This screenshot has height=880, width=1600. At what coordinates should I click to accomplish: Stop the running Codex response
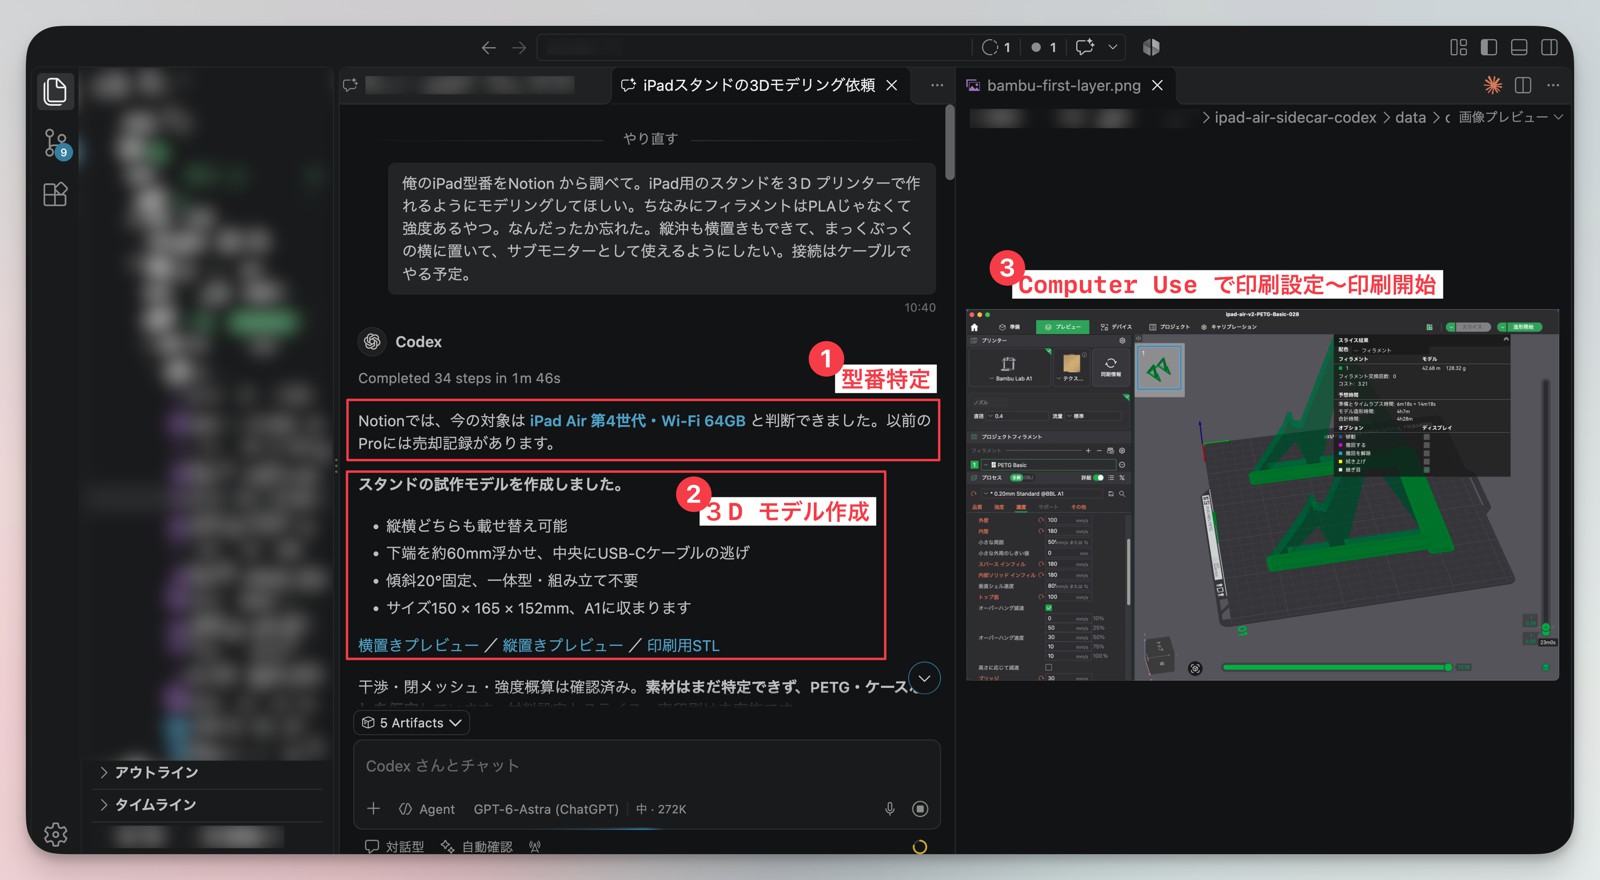[920, 809]
